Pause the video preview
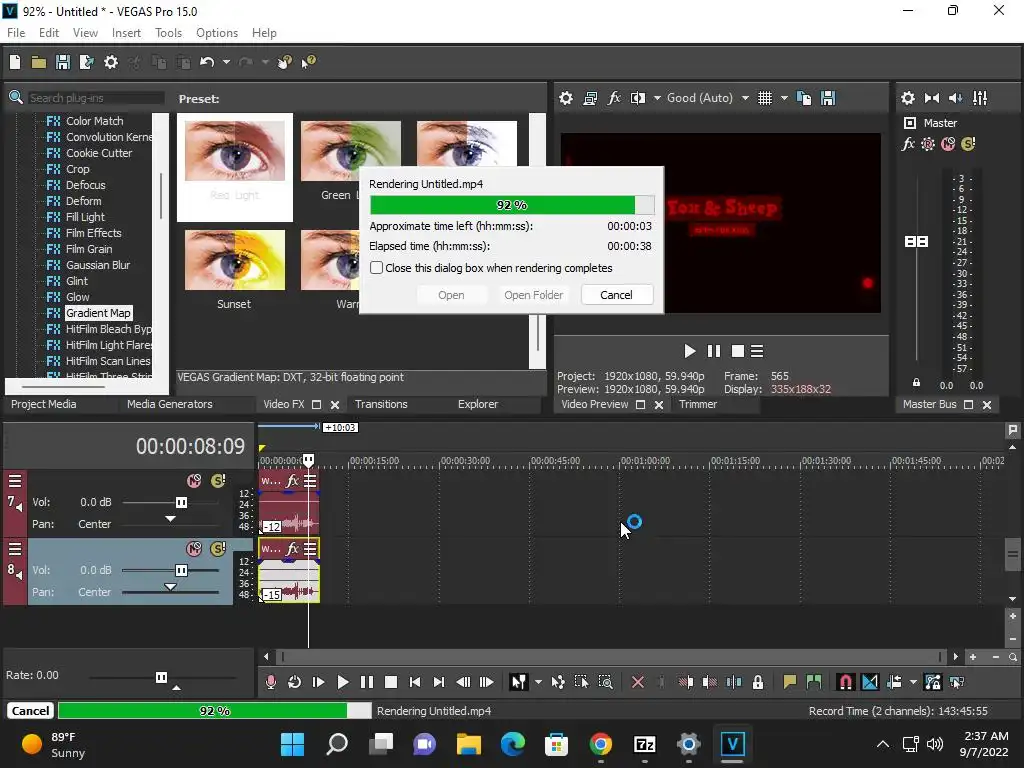This screenshot has height=768, width=1024. (x=714, y=351)
